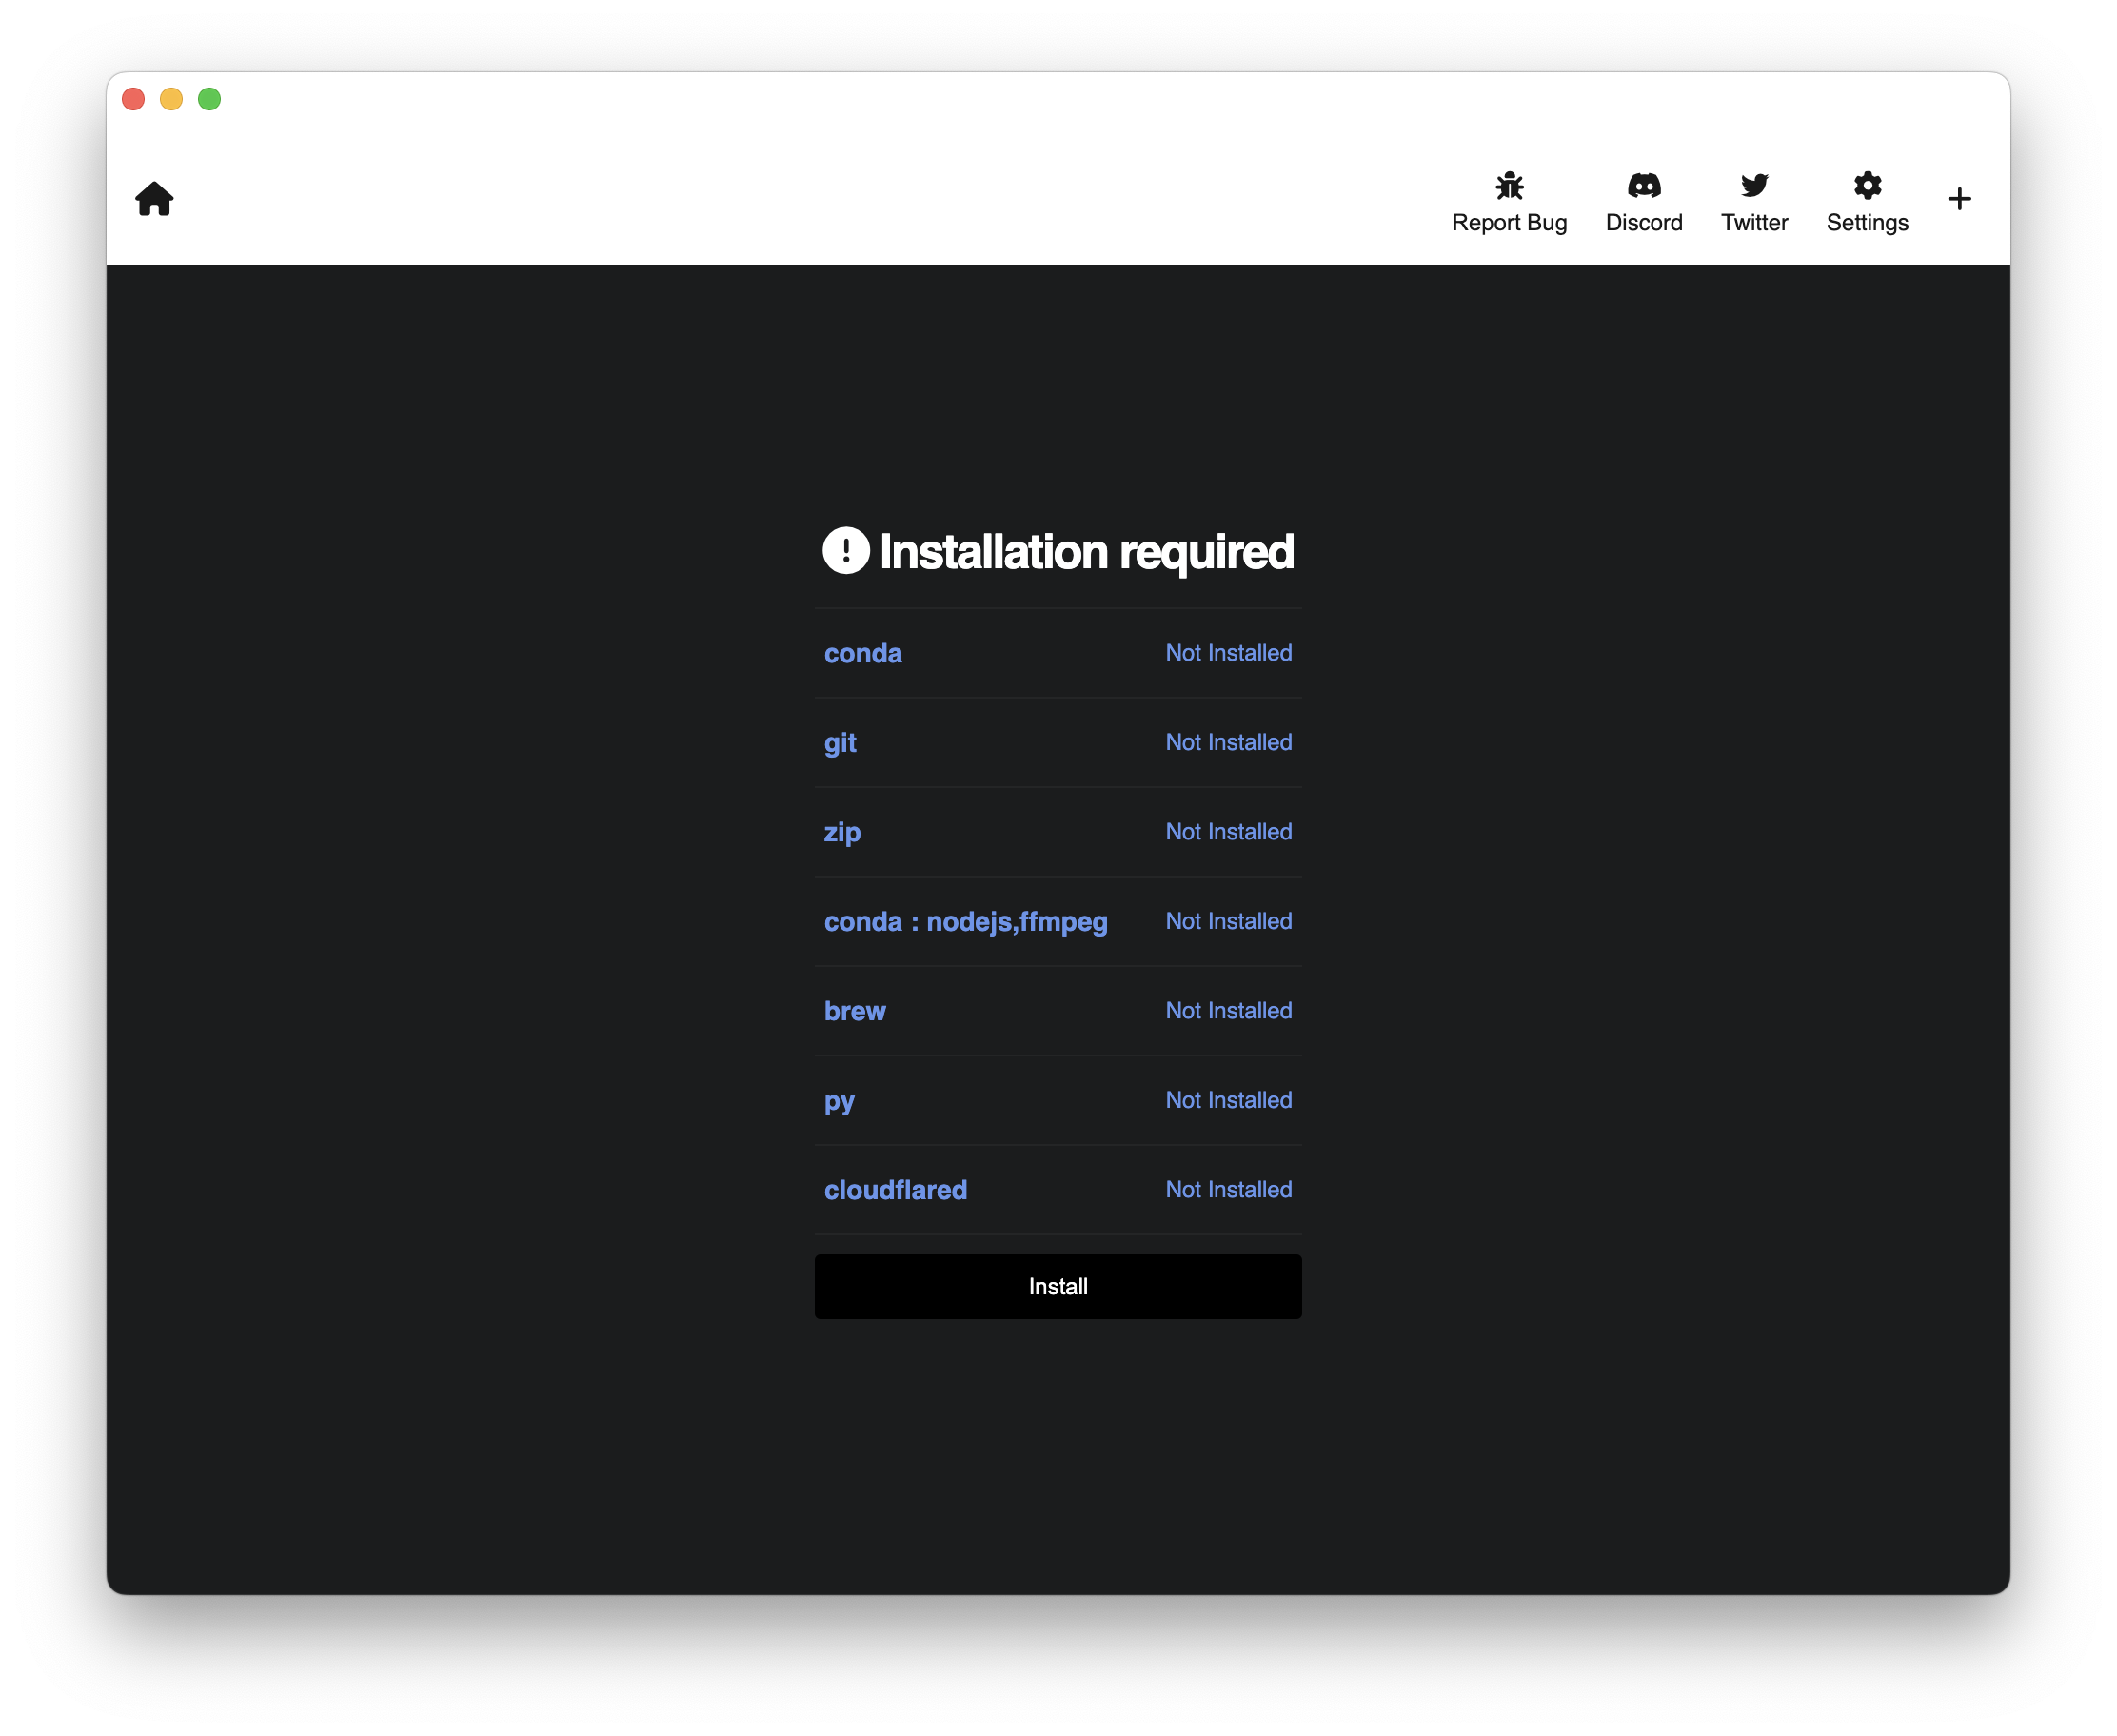Image resolution: width=2117 pixels, height=1736 pixels.
Task: Open the Twitter bird icon
Action: [1753, 186]
